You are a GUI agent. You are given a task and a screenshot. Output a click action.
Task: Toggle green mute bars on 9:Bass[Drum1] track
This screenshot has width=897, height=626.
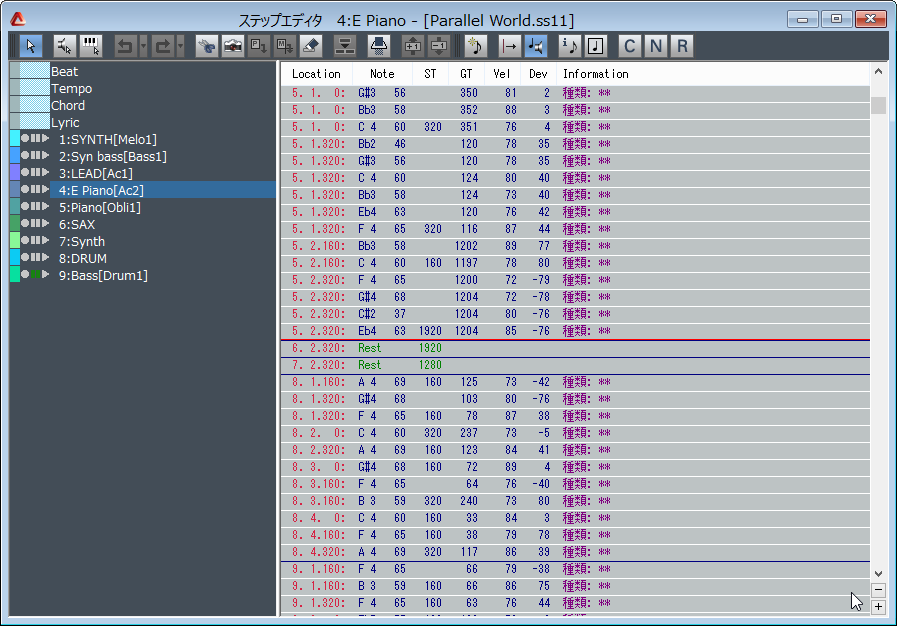coord(35,274)
